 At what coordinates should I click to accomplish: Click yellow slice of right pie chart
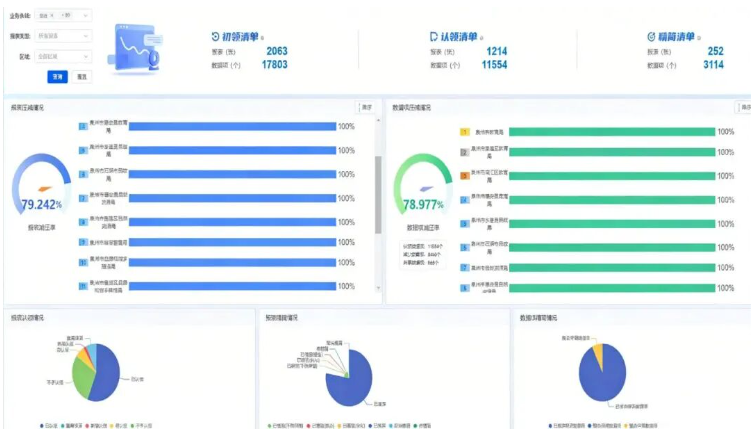pyautogui.click(x=598, y=351)
